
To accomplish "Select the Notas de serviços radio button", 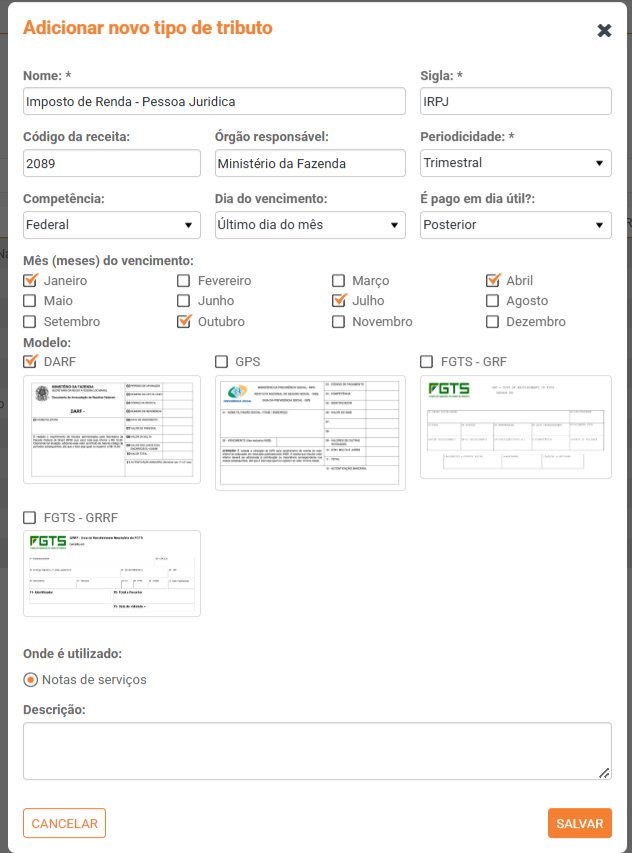I will click(x=31, y=679).
